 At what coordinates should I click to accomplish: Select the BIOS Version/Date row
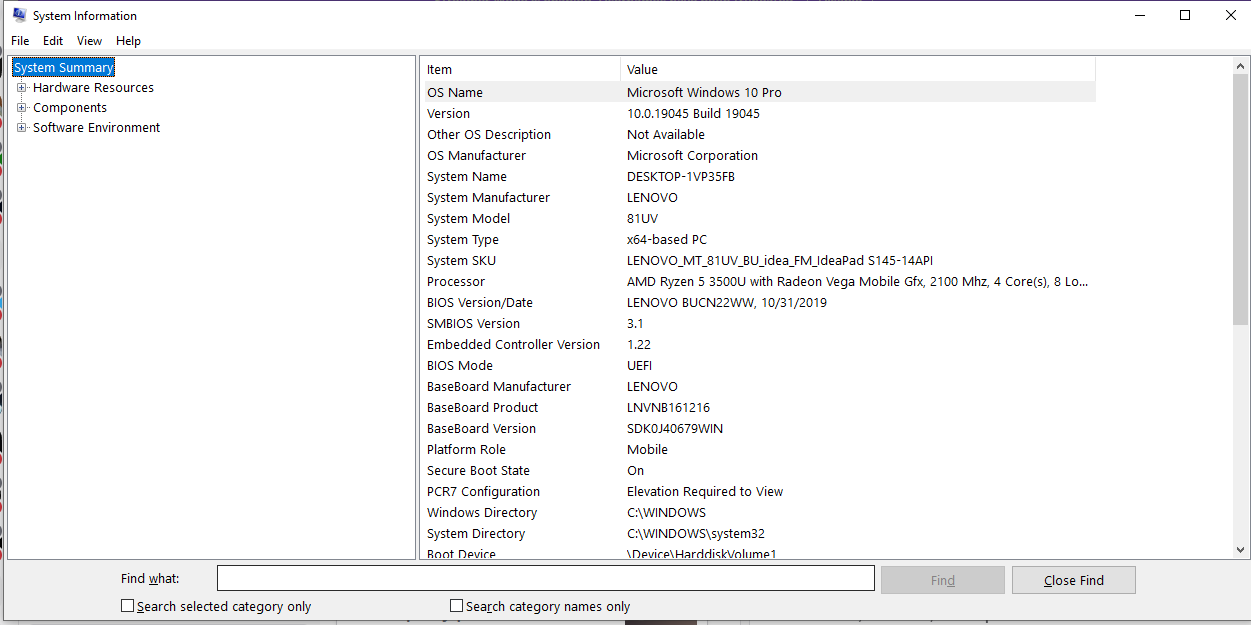tap(758, 302)
